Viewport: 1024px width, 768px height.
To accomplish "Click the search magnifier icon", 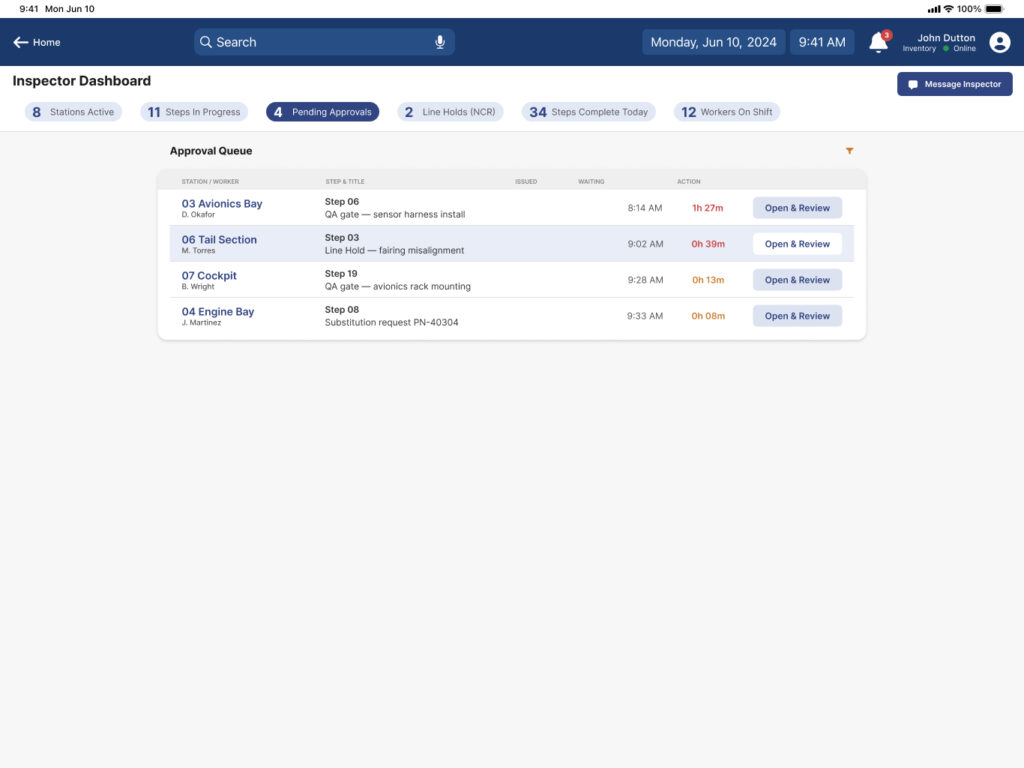I will (206, 42).
